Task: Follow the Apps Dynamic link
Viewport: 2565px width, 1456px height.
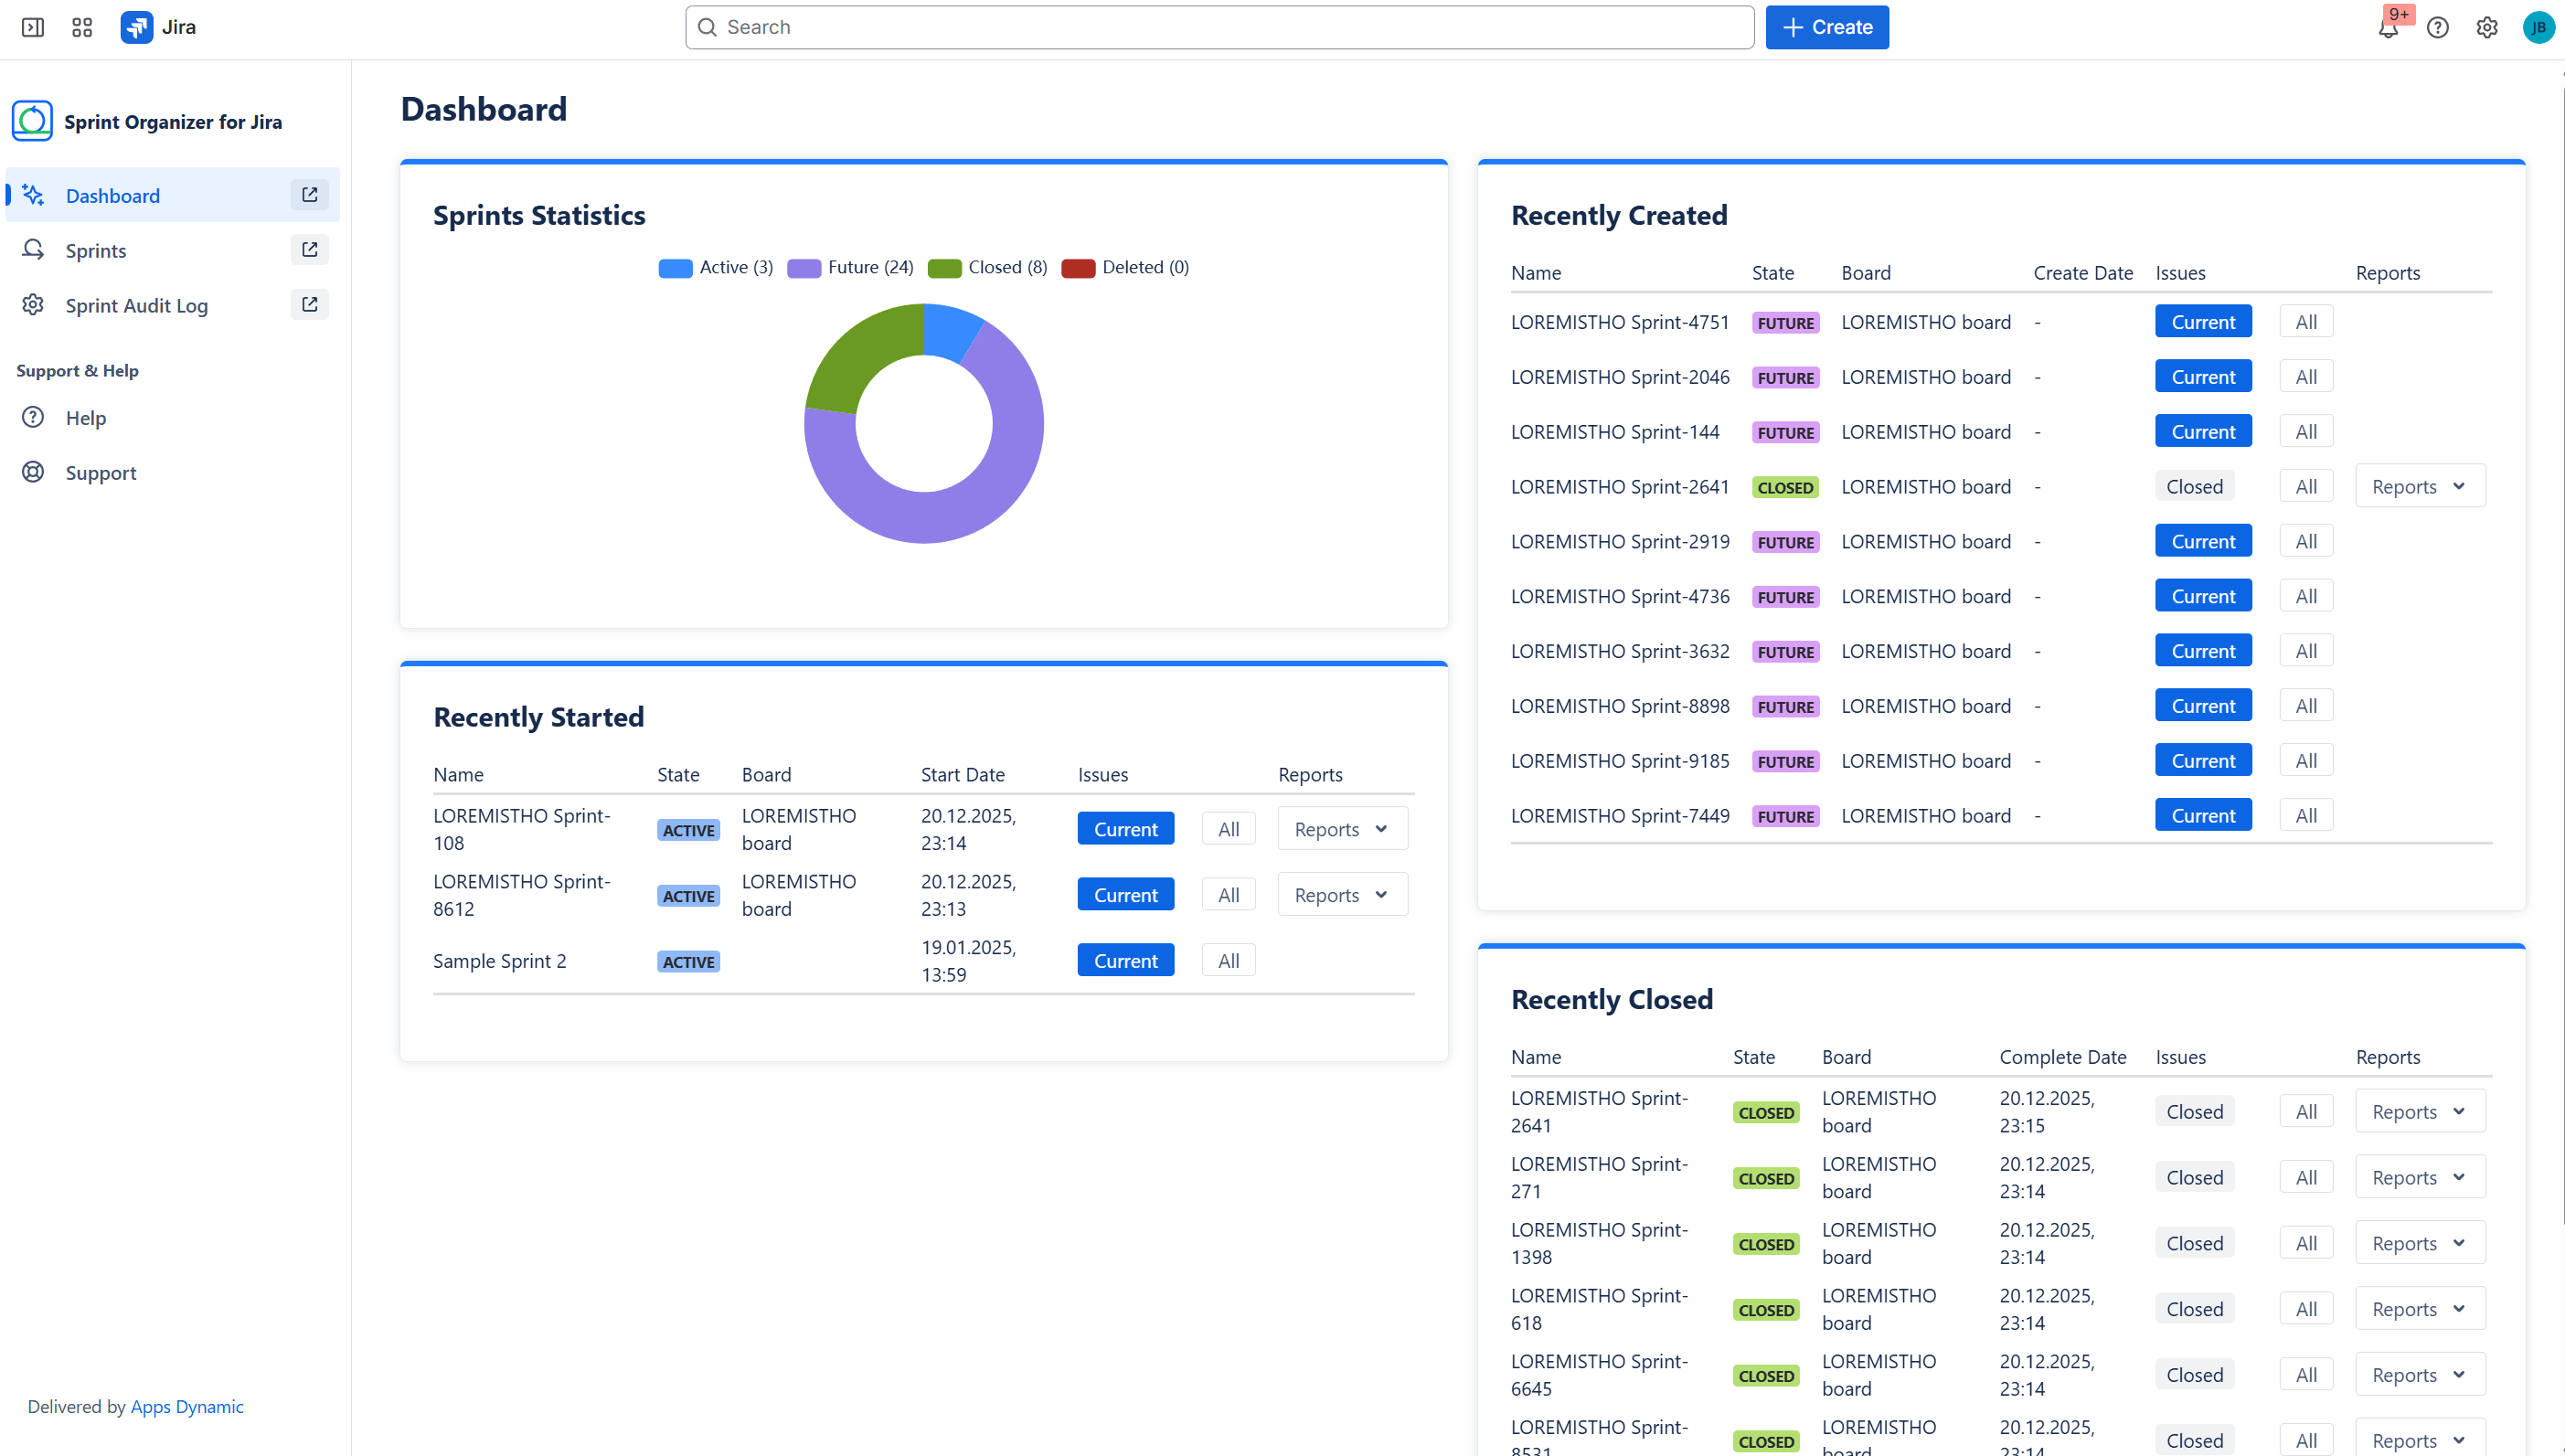Action: 187,1406
